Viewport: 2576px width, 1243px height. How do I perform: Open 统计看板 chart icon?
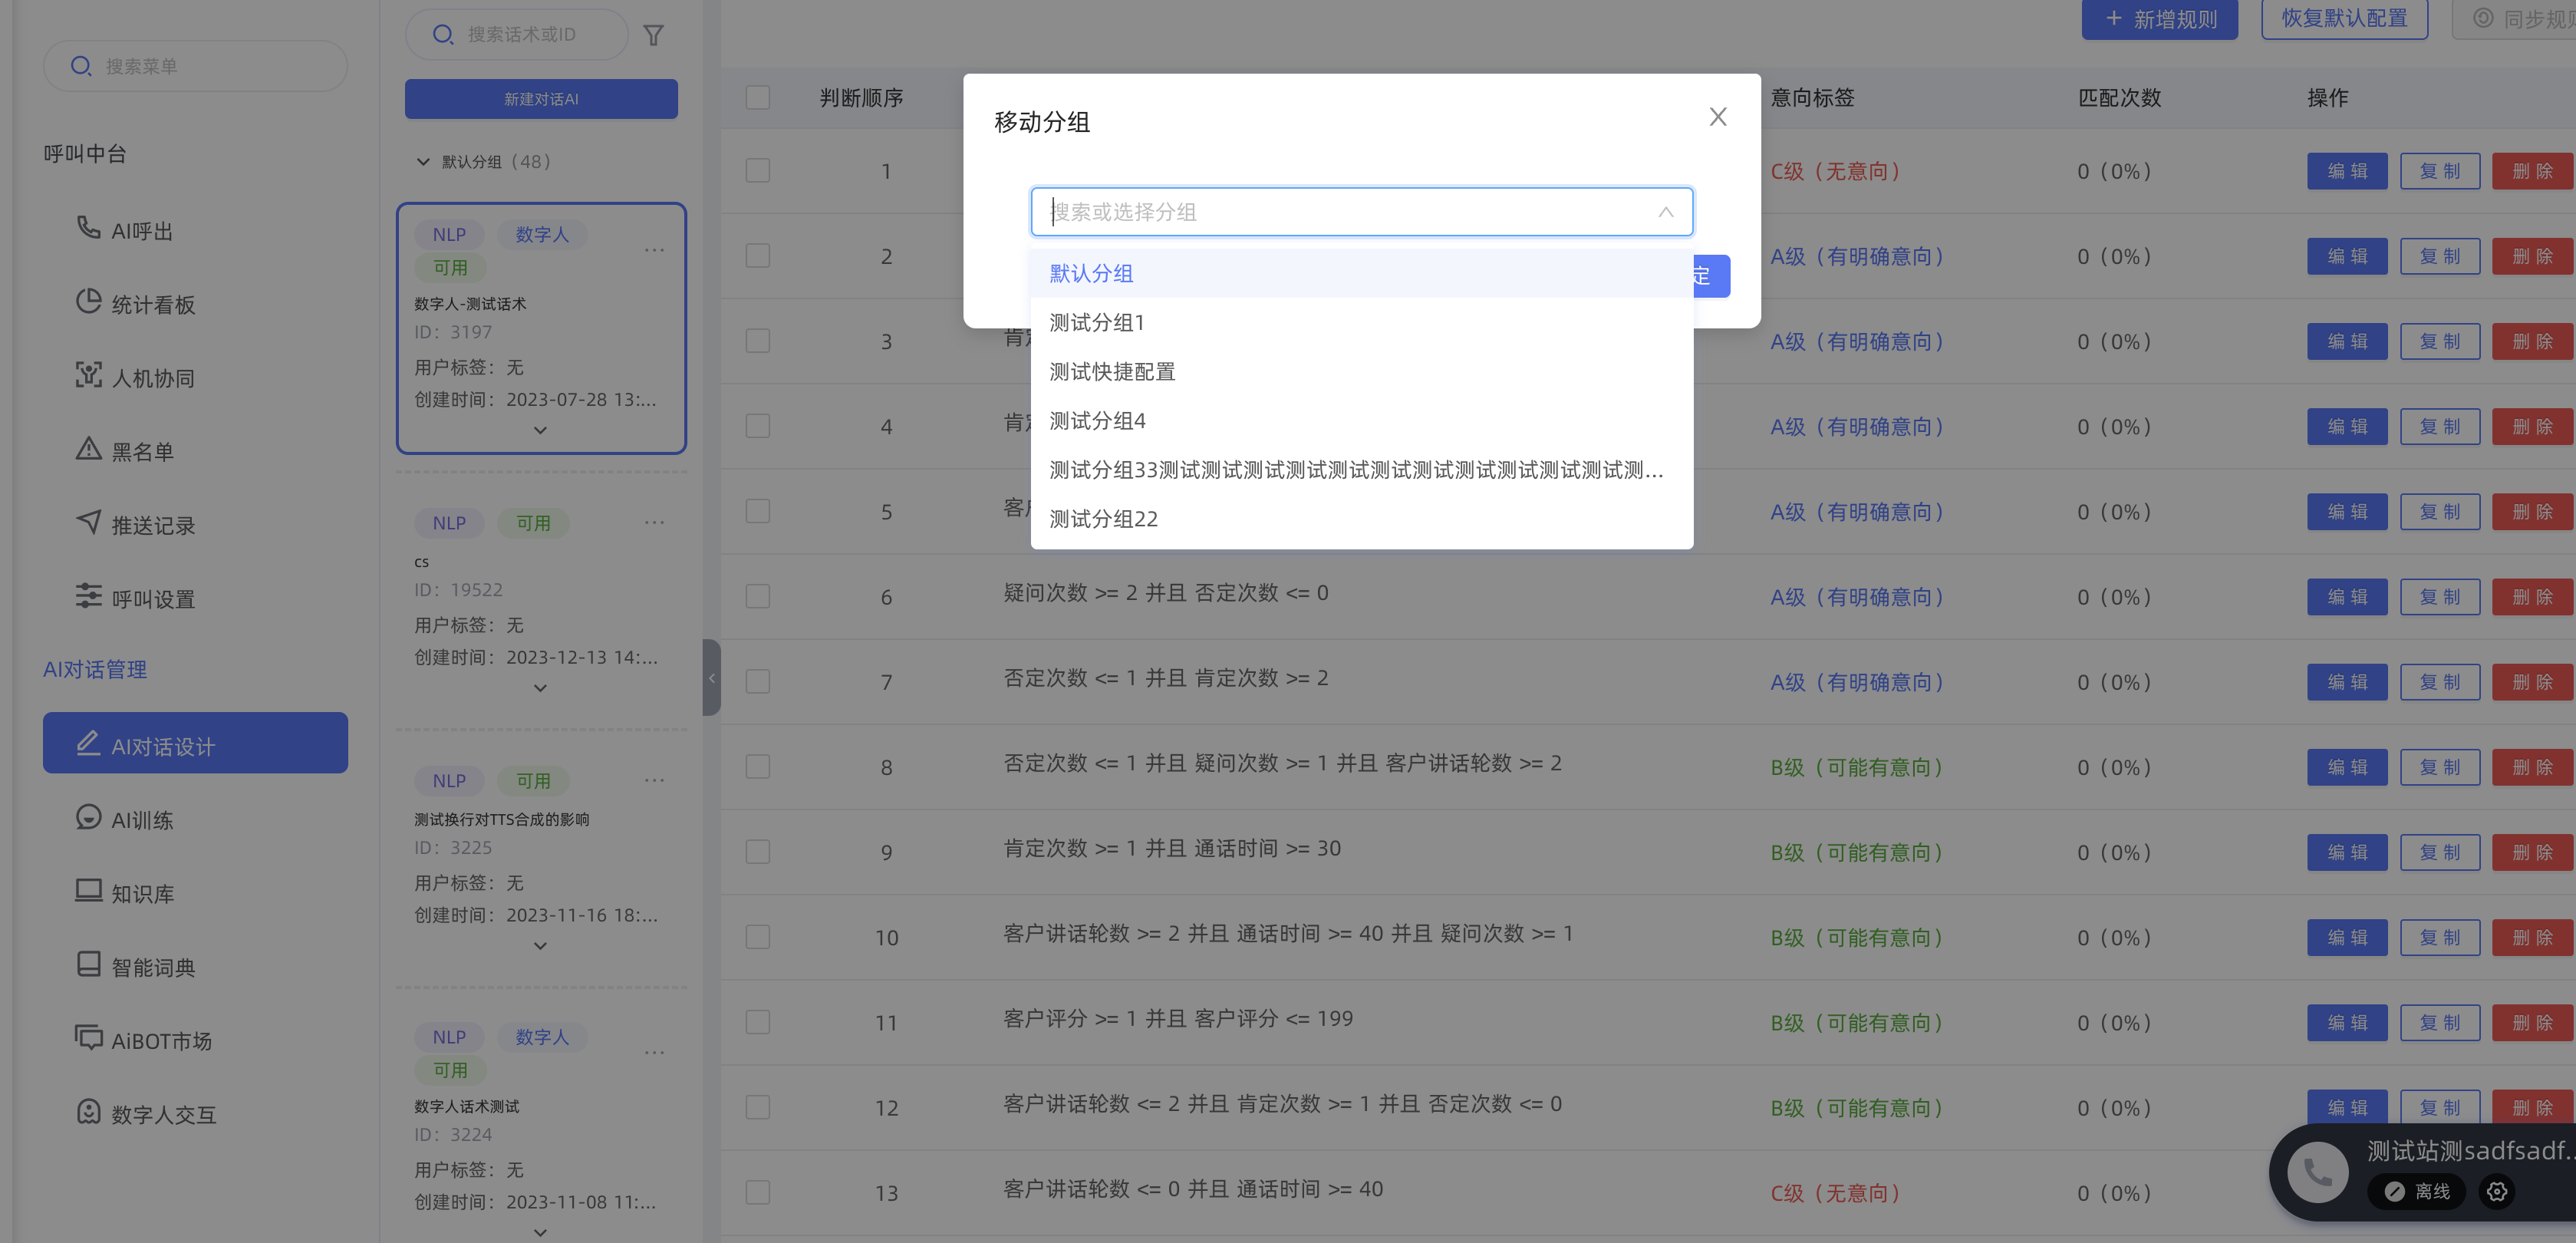click(88, 302)
